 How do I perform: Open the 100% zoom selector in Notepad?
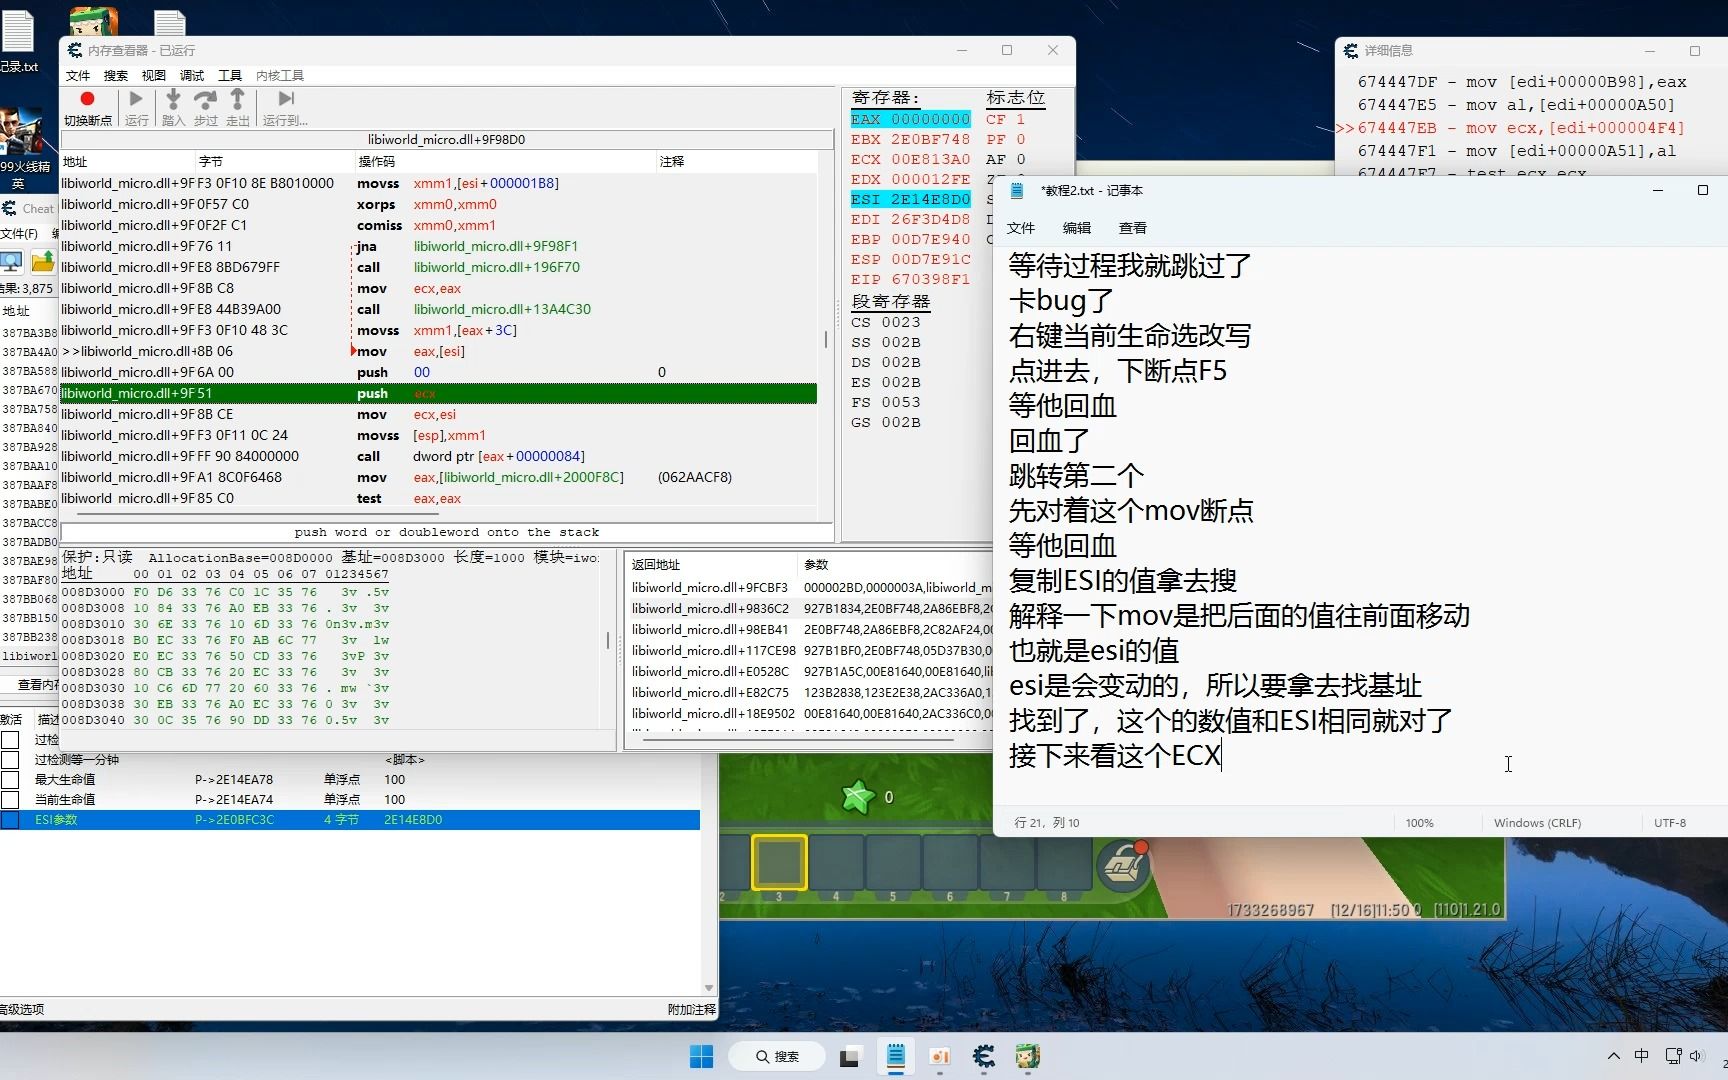coord(1419,822)
